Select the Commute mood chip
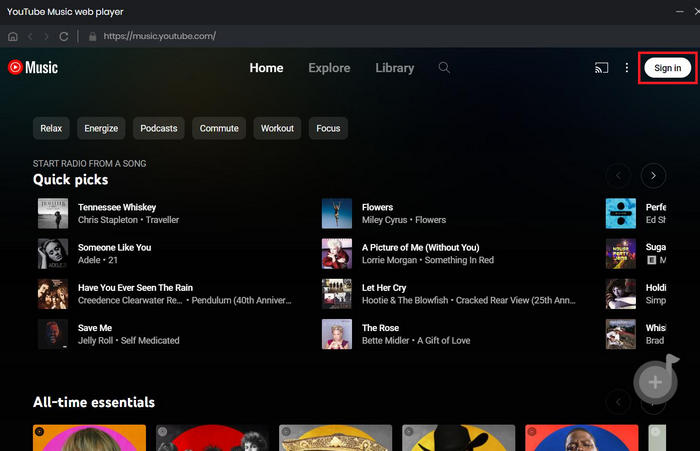 [x=219, y=128]
